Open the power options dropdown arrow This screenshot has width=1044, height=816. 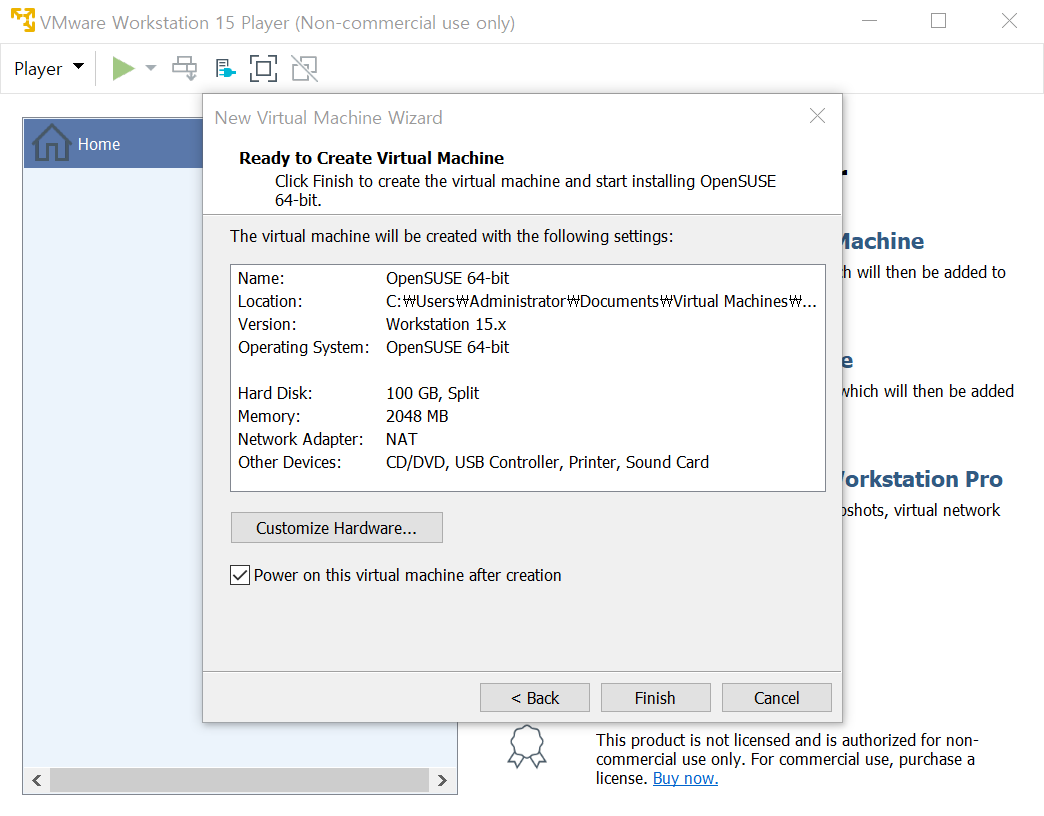[150, 68]
